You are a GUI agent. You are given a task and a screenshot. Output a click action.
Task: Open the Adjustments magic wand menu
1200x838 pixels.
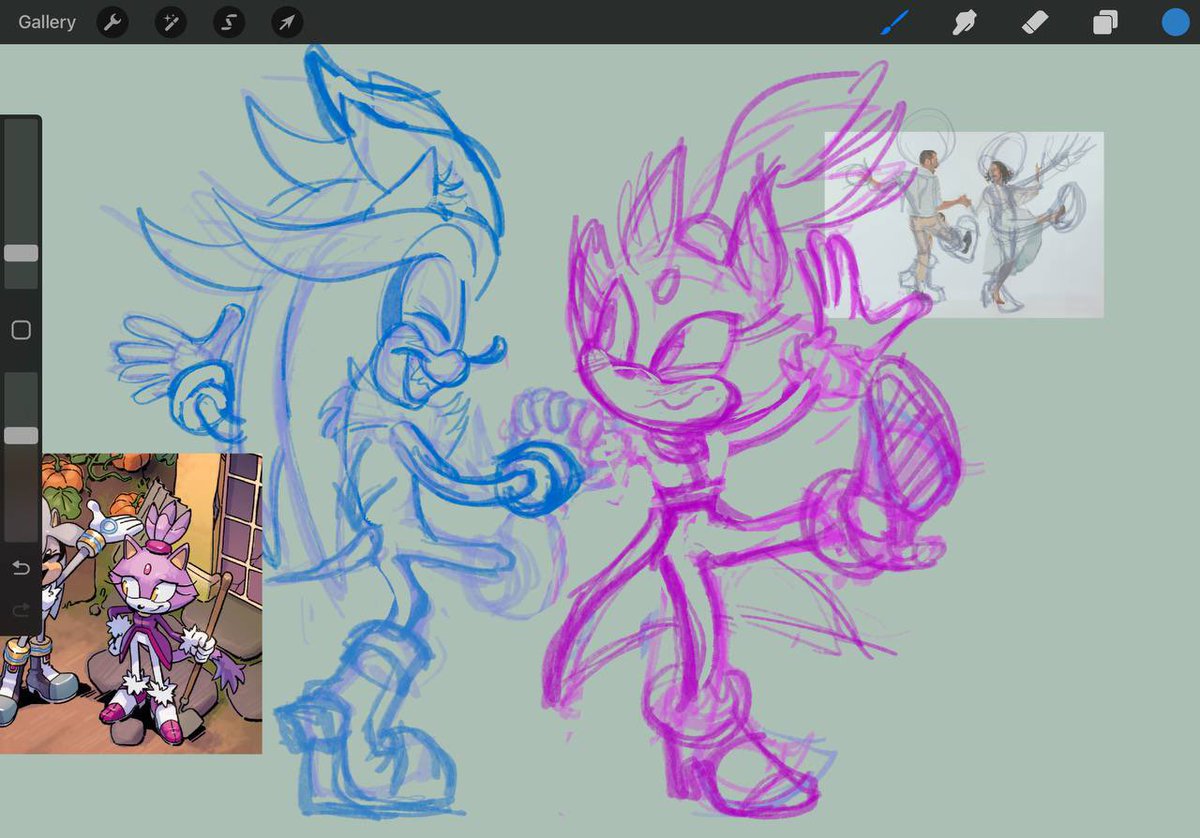171,22
